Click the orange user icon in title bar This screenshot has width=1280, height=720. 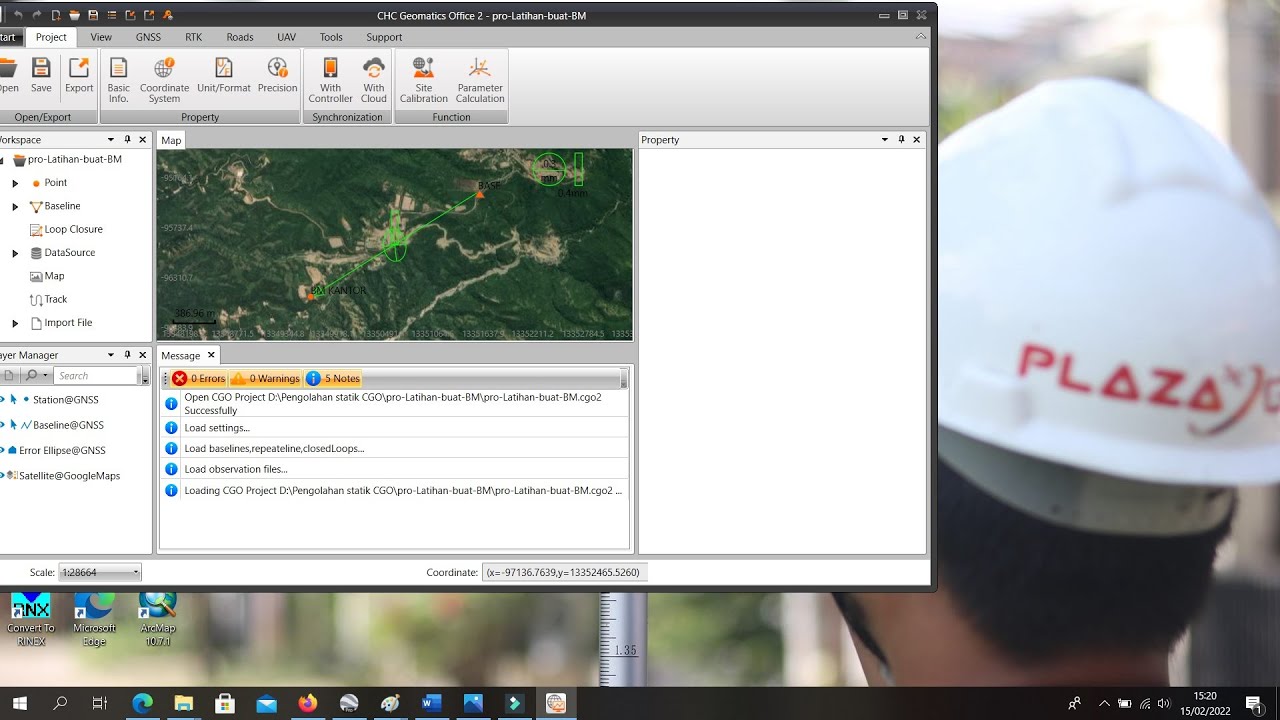pos(167,15)
